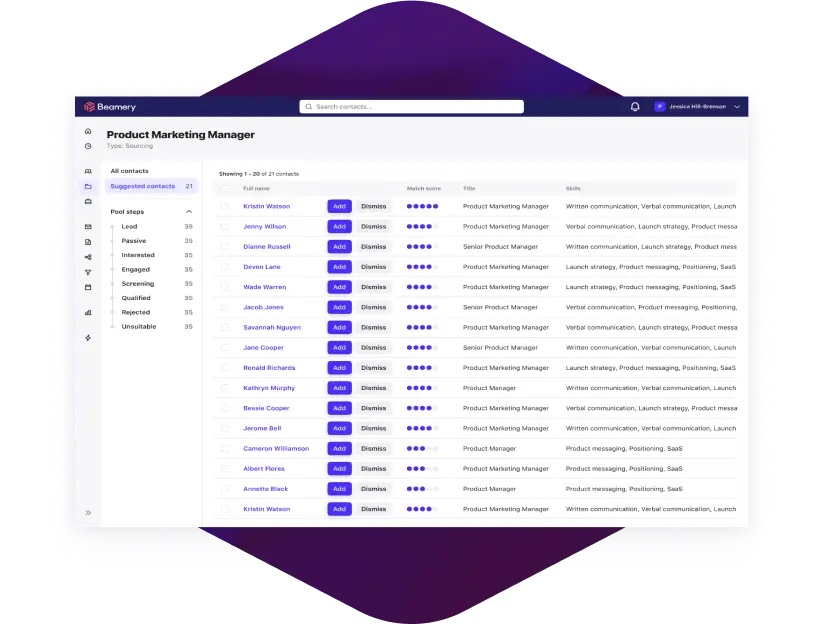Click the funnel filter icon in the sidebar
Viewport: 824px width, 624px height.
(x=88, y=272)
